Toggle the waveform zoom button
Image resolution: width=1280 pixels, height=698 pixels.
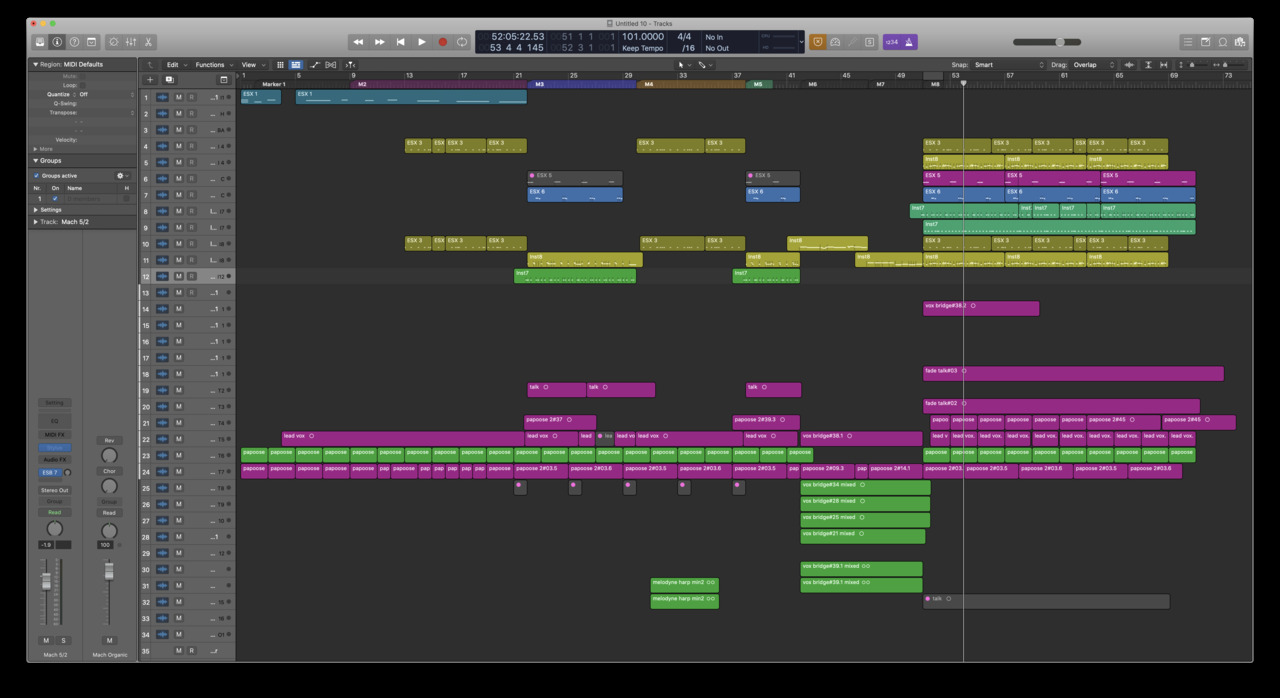[x=1129, y=65]
